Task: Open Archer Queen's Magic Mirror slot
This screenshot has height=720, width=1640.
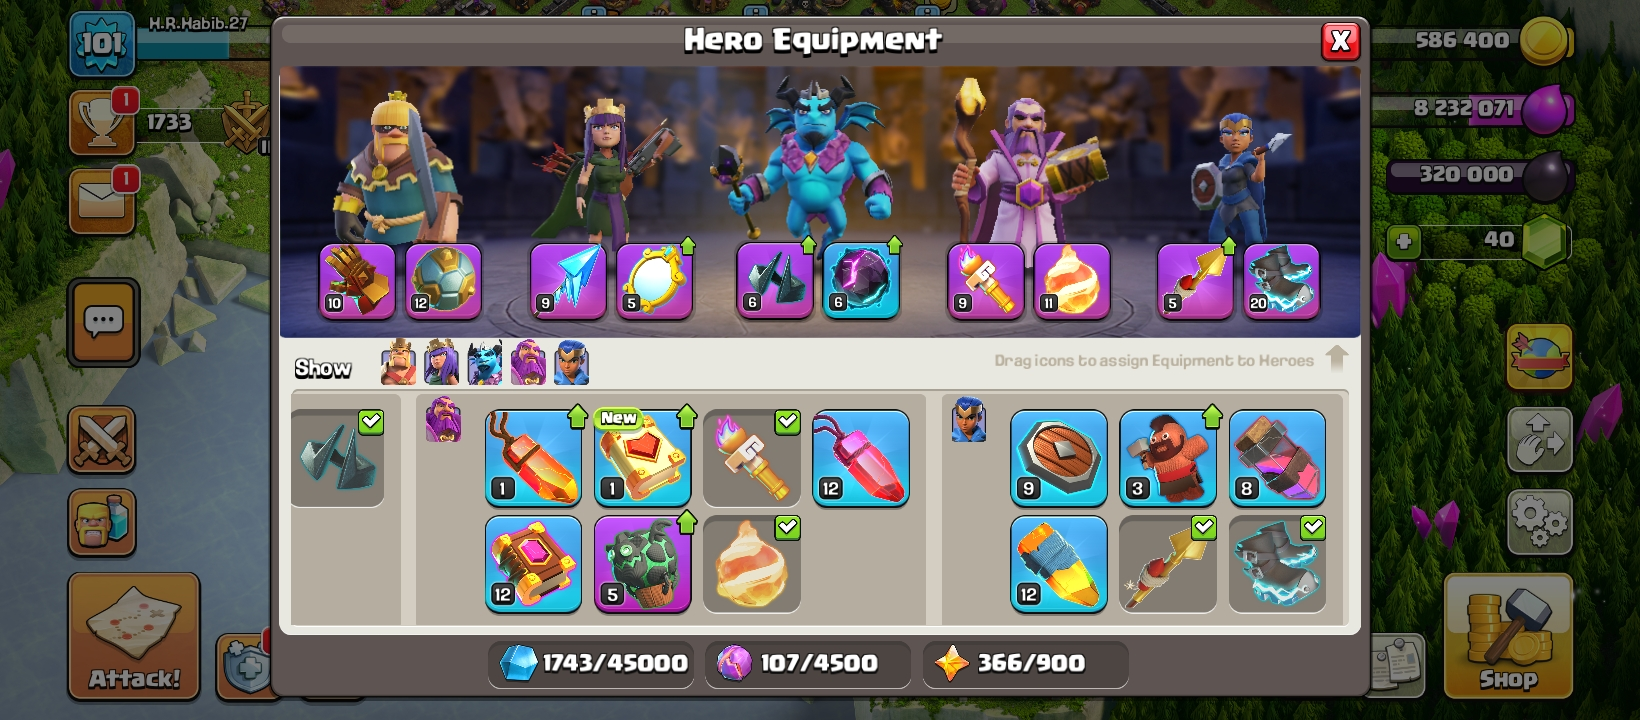Action: 655,281
